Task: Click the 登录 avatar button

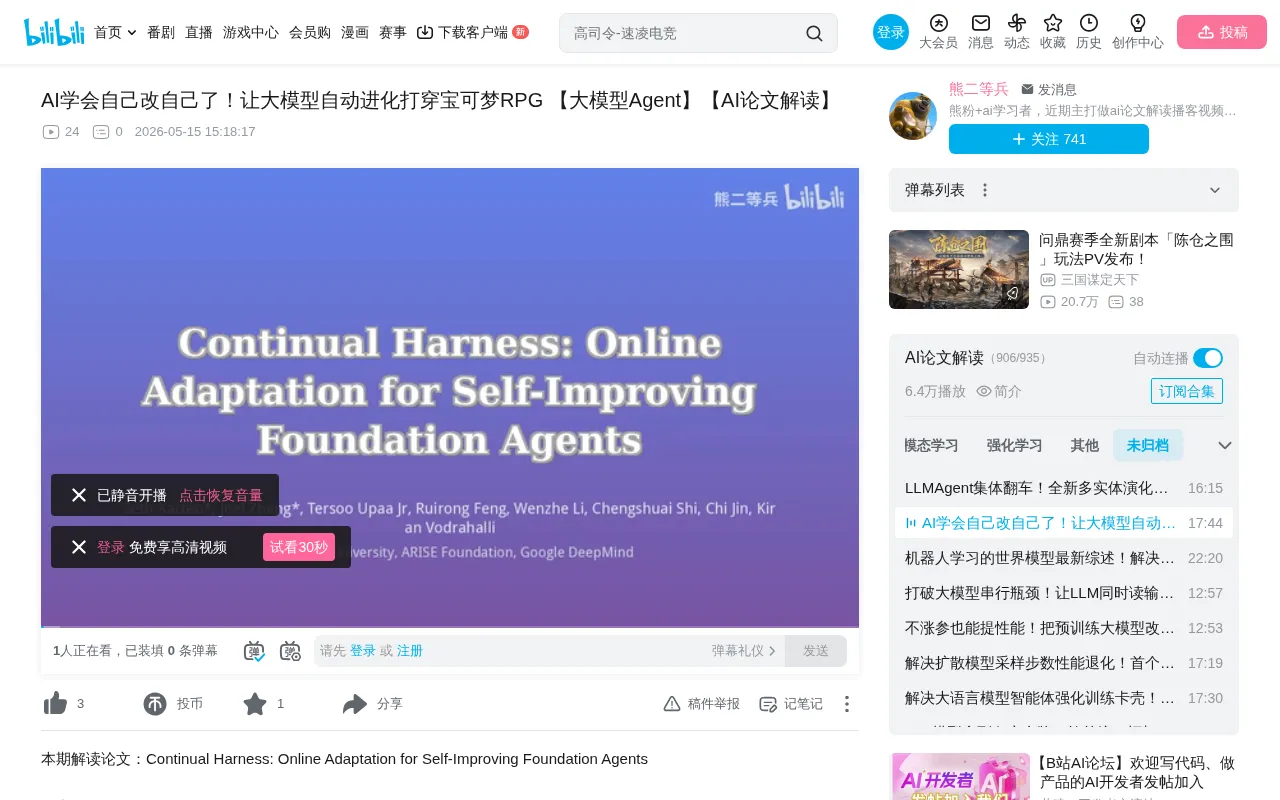Action: 891,32
